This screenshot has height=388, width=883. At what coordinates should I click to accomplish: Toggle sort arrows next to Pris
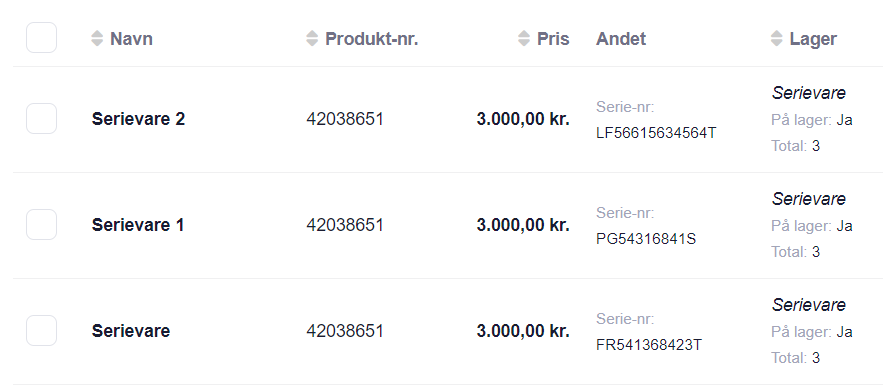(x=524, y=38)
